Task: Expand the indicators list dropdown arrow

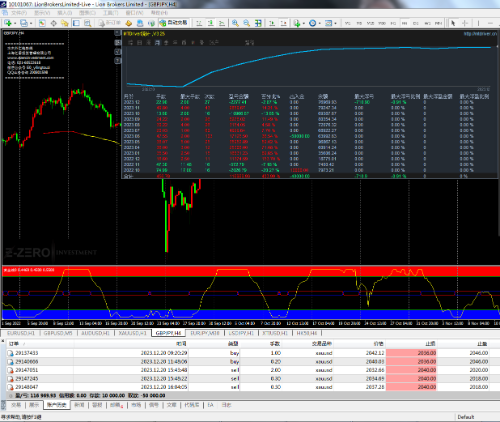Action: (x=304, y=23)
